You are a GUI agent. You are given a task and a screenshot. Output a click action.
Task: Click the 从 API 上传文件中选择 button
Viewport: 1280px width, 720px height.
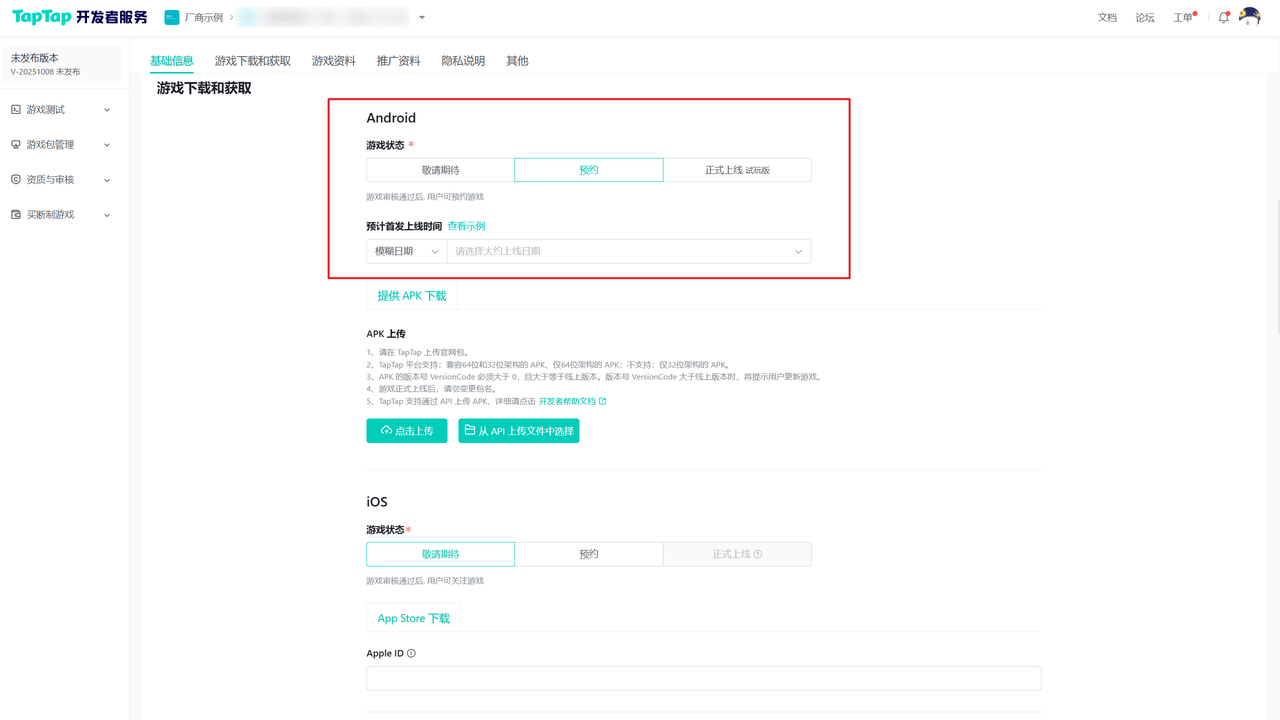coord(518,431)
